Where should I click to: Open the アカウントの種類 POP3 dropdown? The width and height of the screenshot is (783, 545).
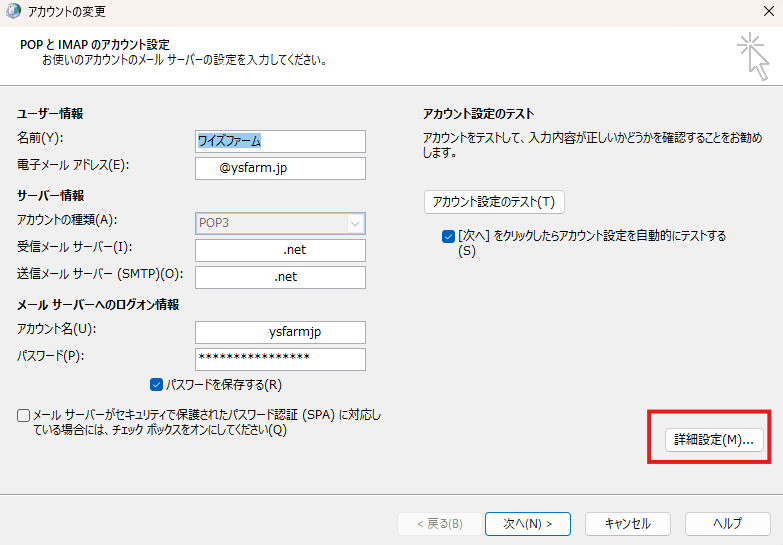click(281, 223)
